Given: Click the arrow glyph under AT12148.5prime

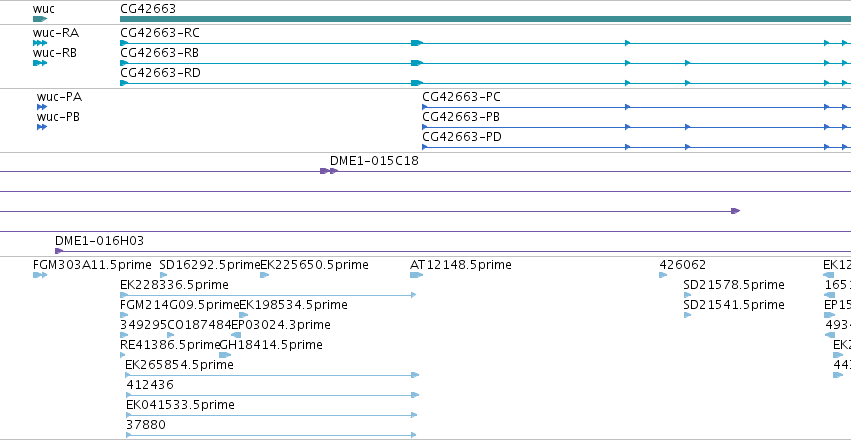Looking at the screenshot, I should [416, 275].
